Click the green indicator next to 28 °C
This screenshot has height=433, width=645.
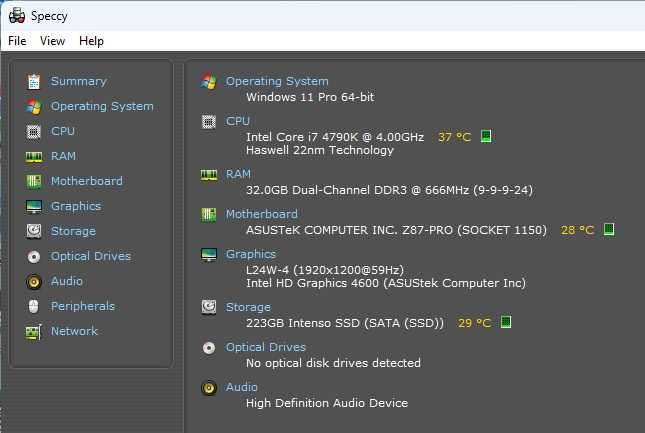point(609,229)
